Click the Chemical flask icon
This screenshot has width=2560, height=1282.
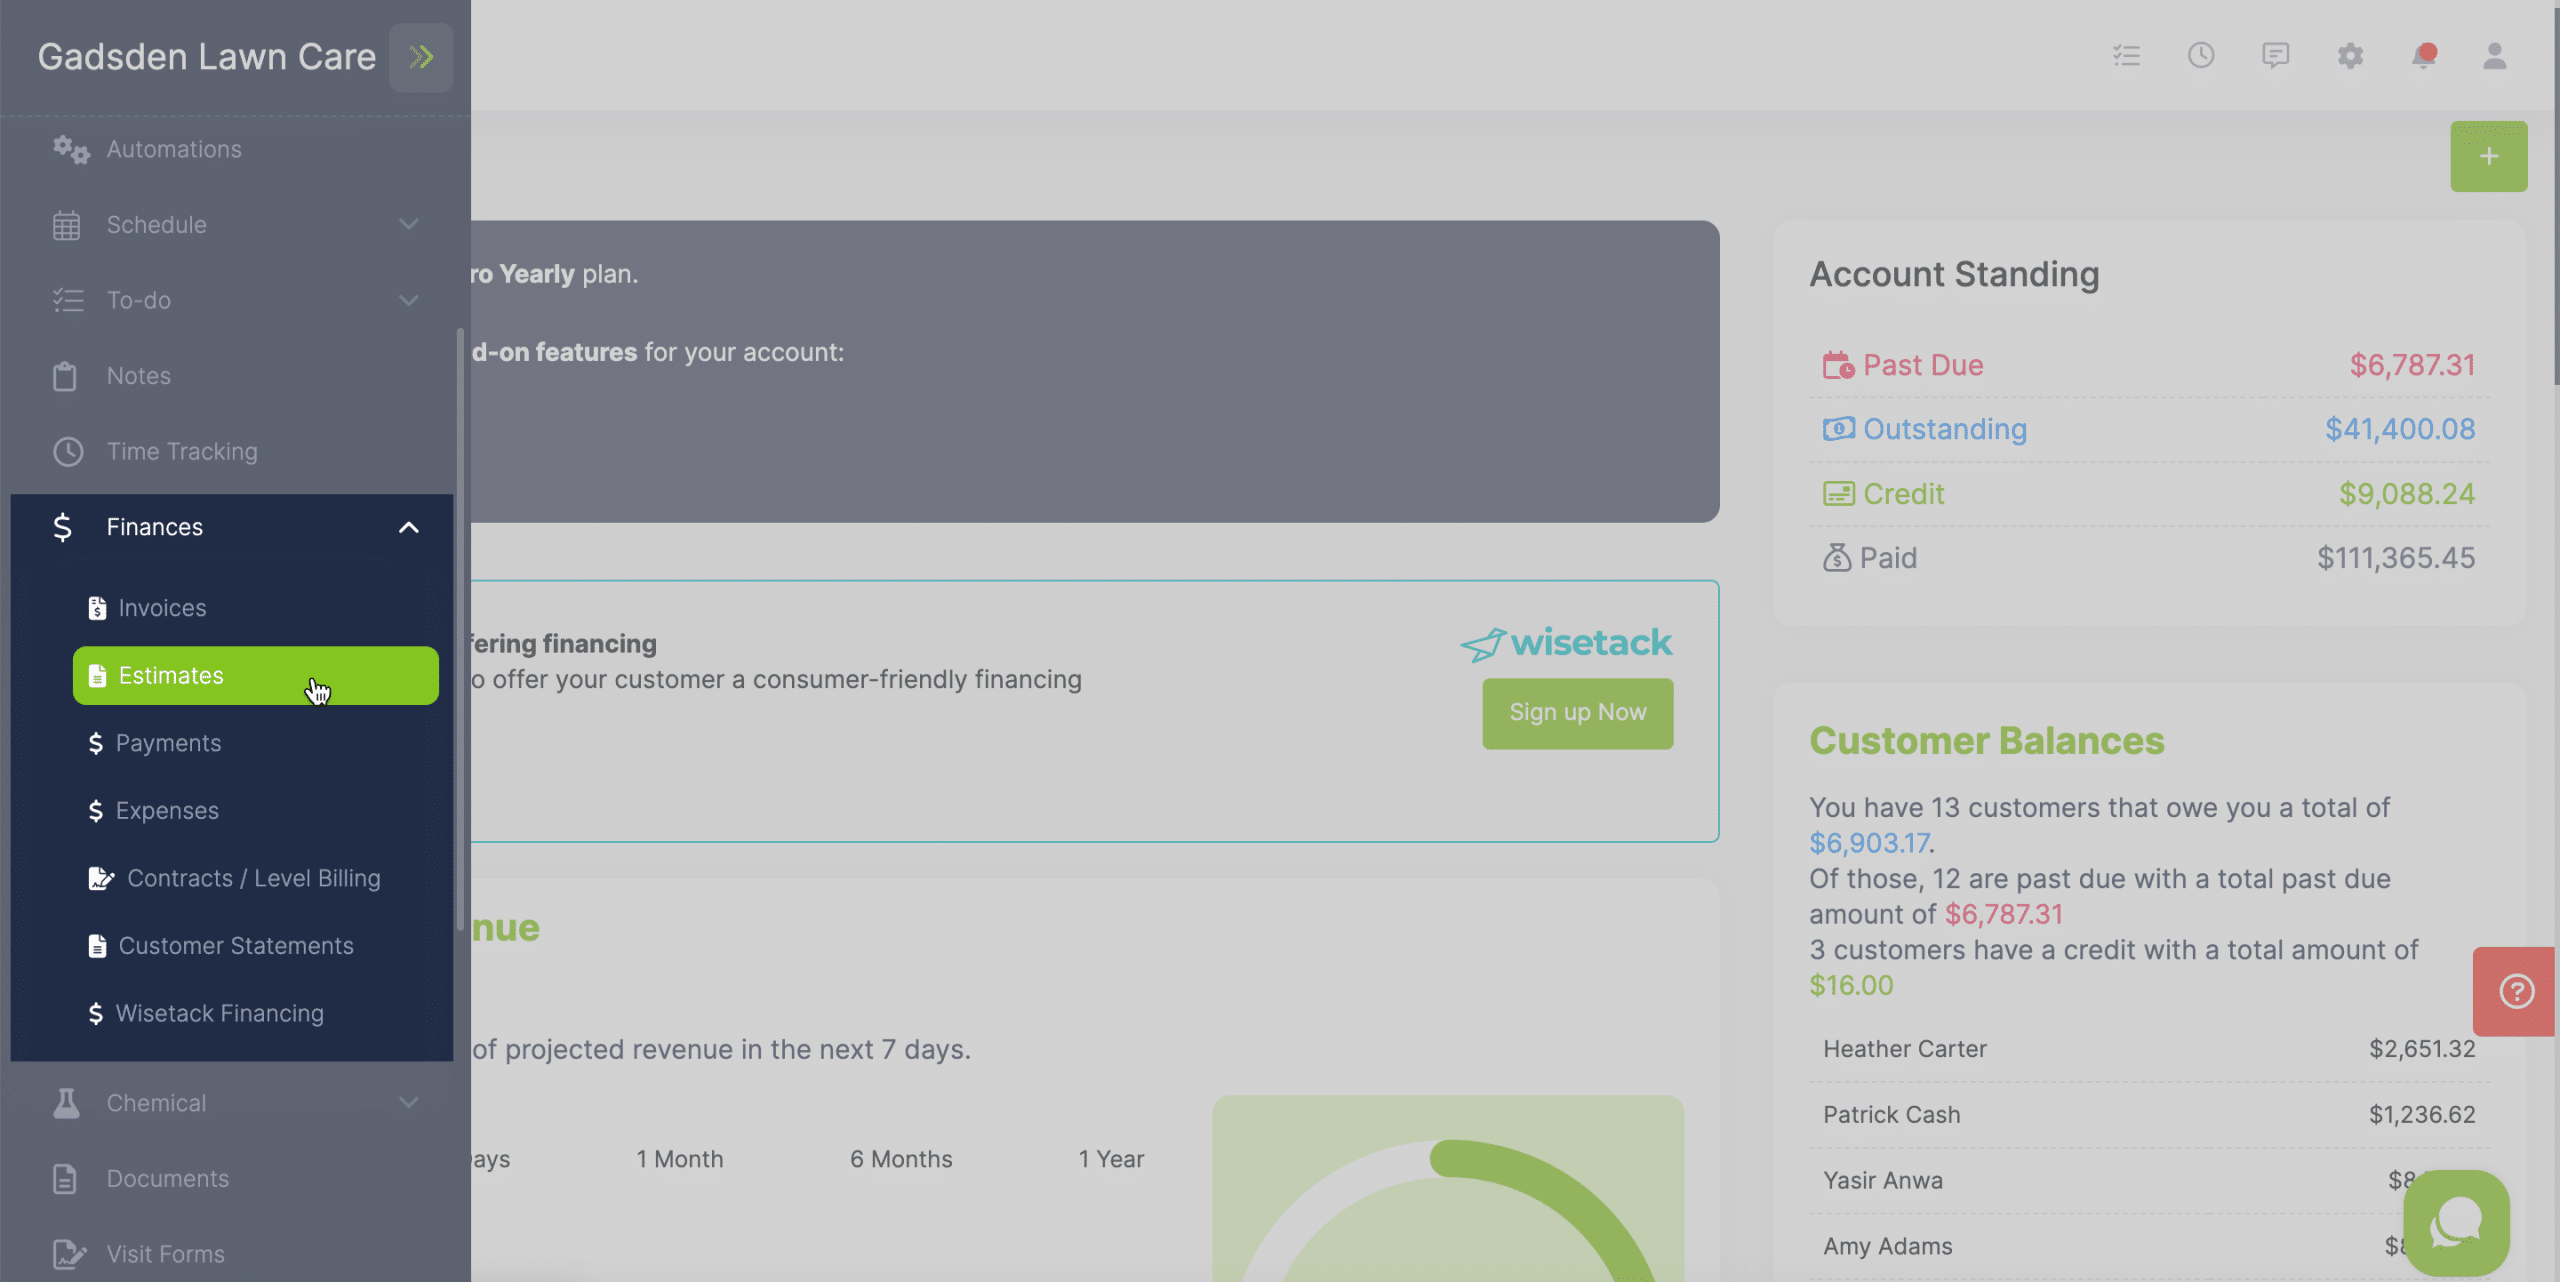coord(66,1103)
